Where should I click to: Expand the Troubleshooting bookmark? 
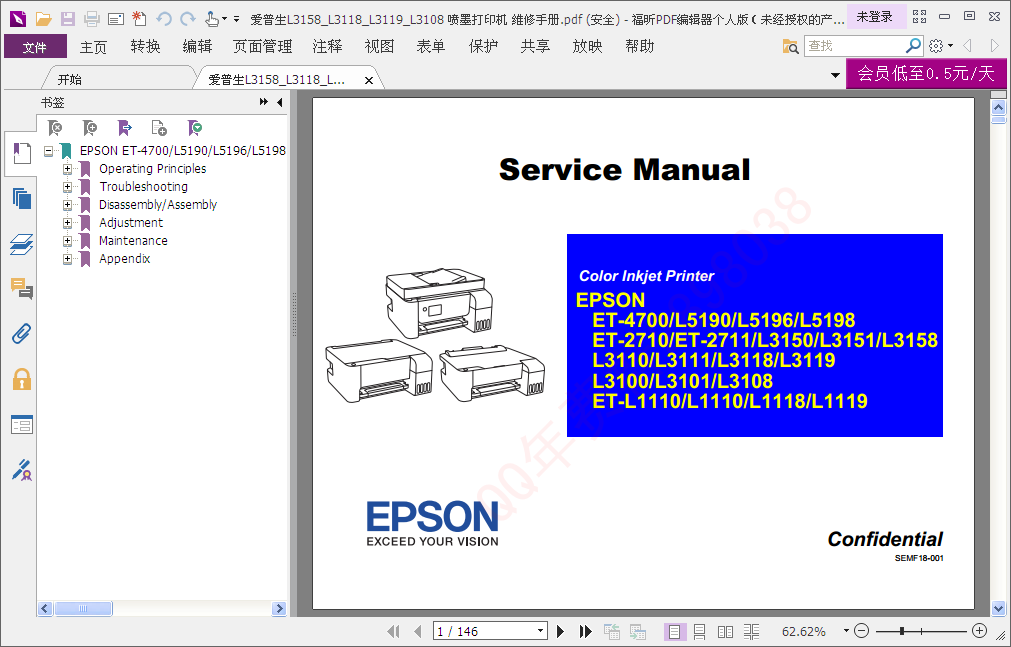[67, 187]
